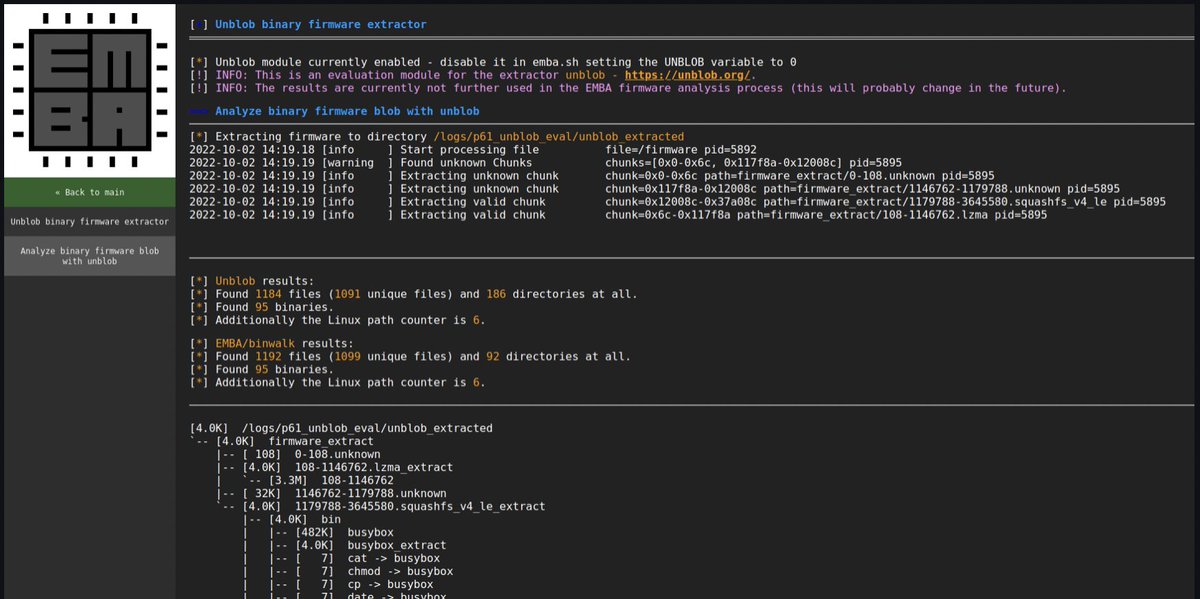The image size is (1200, 599).
Task: Click the 'Unblob module currently enabled' info line
Action: (x=493, y=62)
